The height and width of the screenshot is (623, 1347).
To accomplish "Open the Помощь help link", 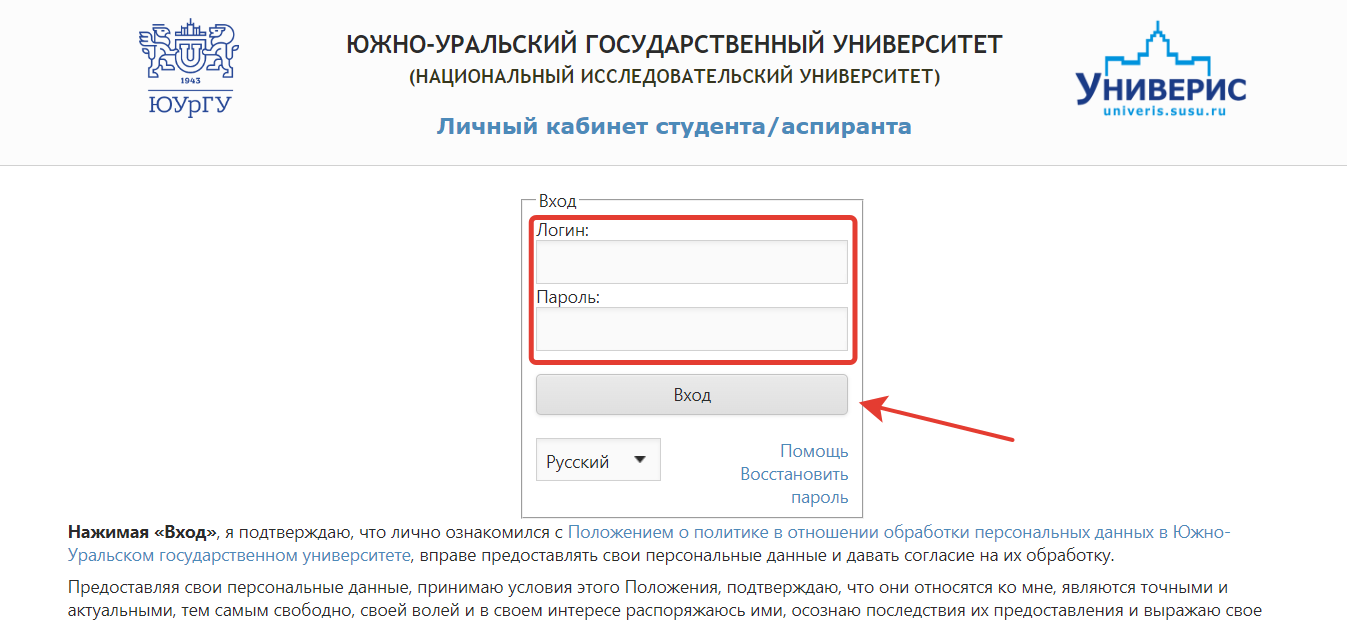I will click(x=813, y=451).
